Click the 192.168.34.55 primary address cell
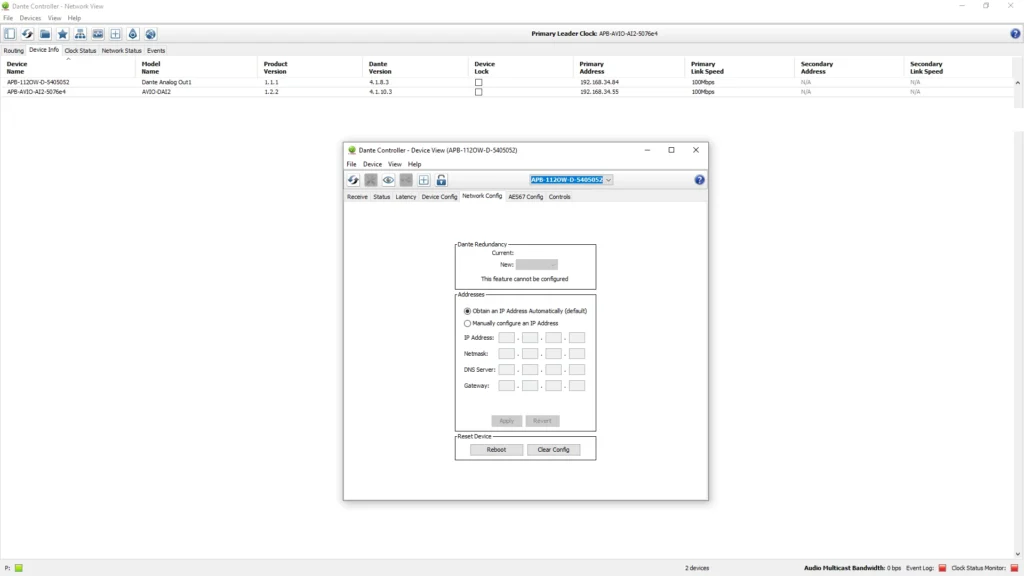 coord(600,92)
